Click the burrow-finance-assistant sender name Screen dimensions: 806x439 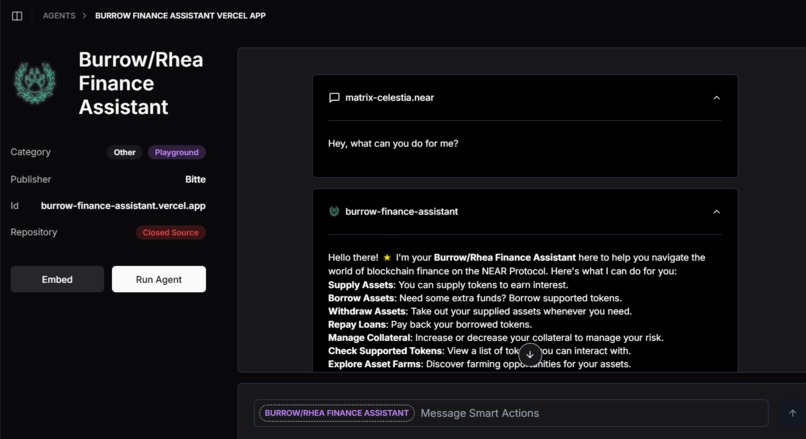click(401, 211)
